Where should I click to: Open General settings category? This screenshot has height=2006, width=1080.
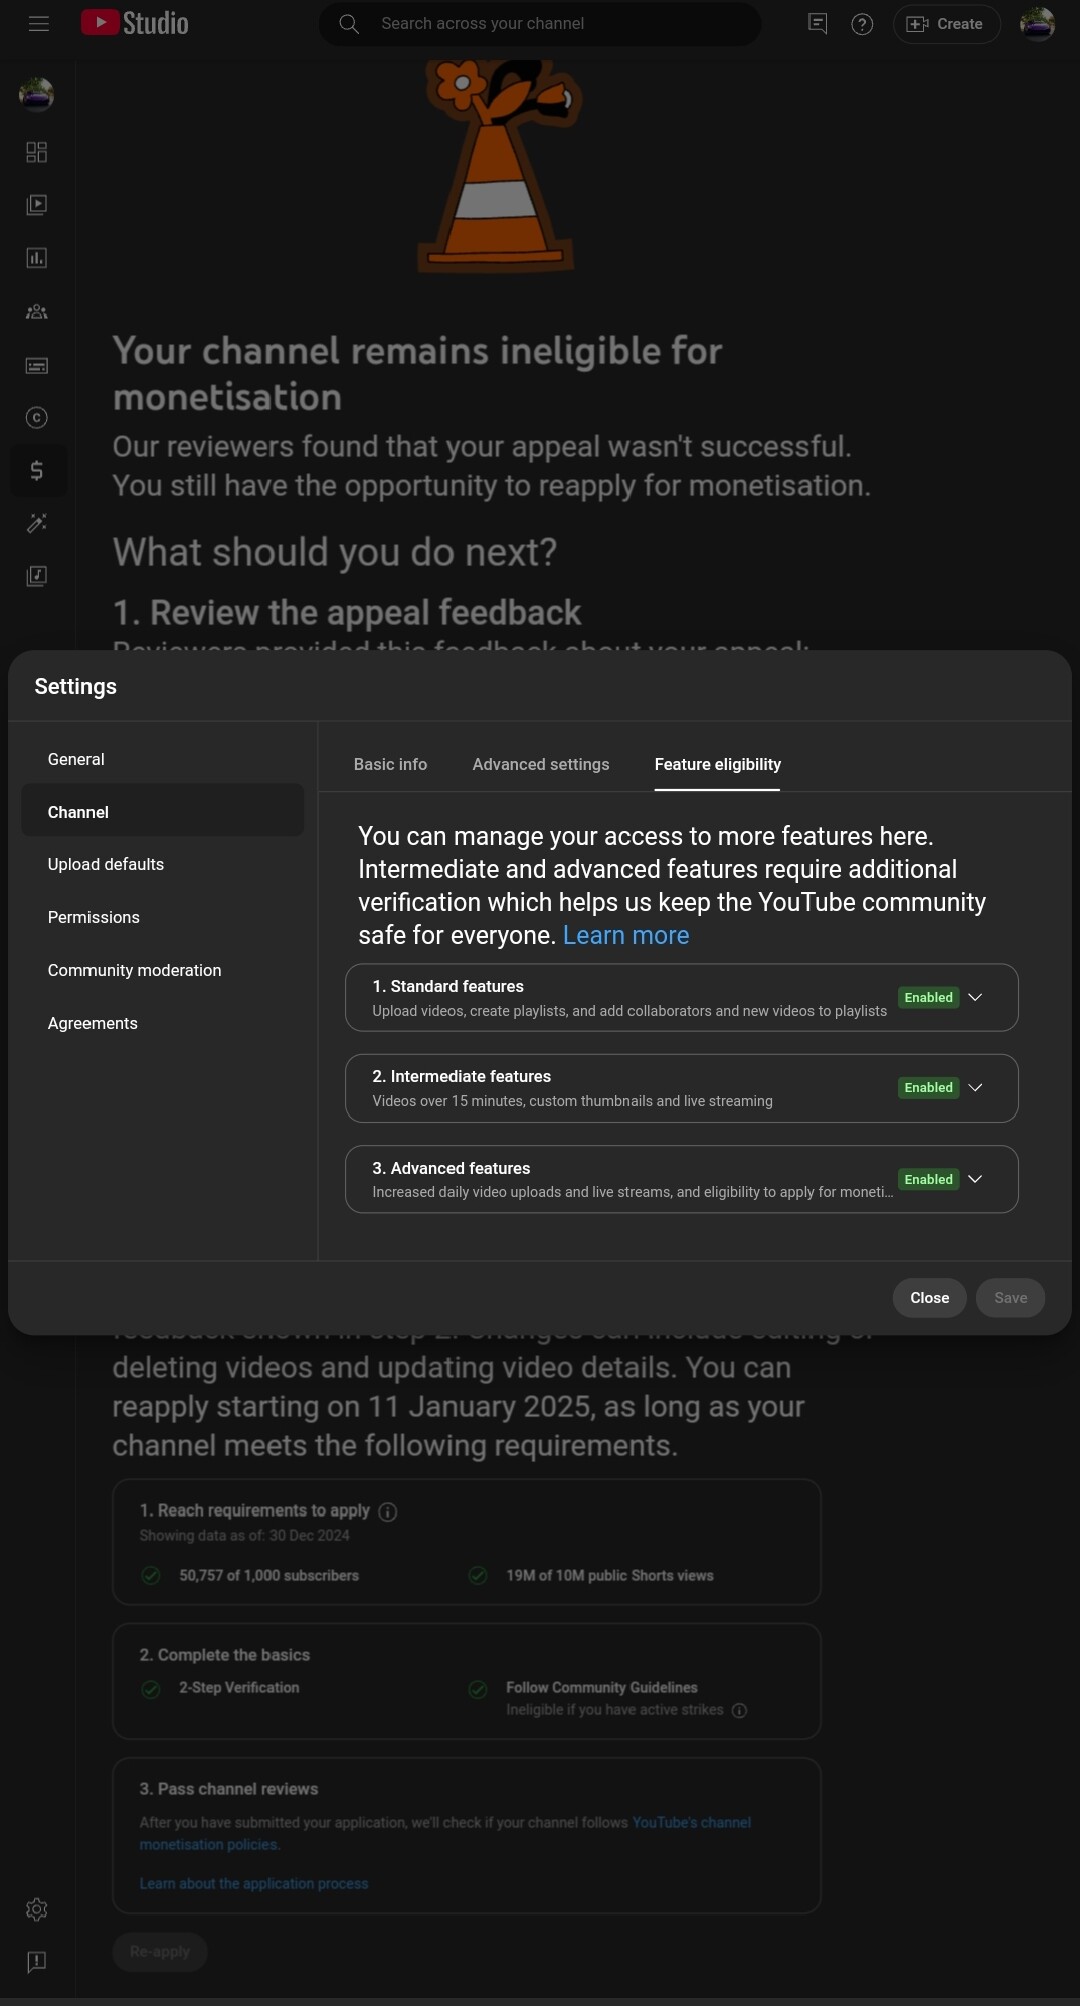tap(163, 759)
